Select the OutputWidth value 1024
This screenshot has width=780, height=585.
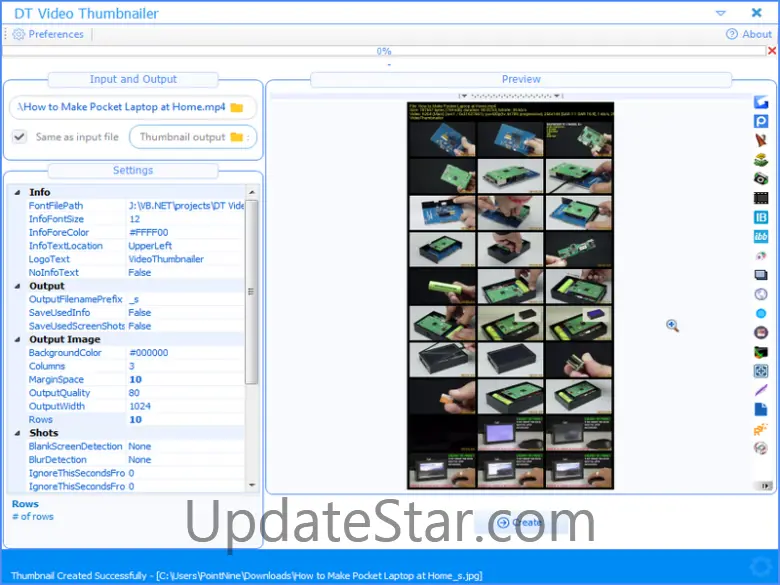186,406
